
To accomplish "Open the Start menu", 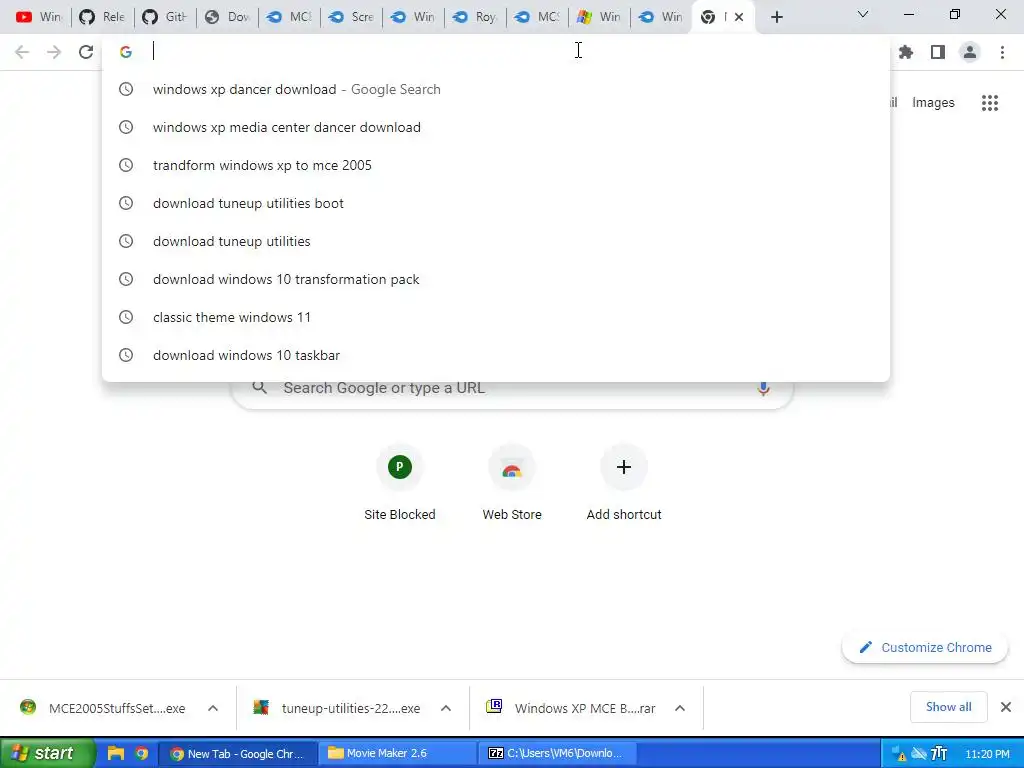I will (x=46, y=753).
